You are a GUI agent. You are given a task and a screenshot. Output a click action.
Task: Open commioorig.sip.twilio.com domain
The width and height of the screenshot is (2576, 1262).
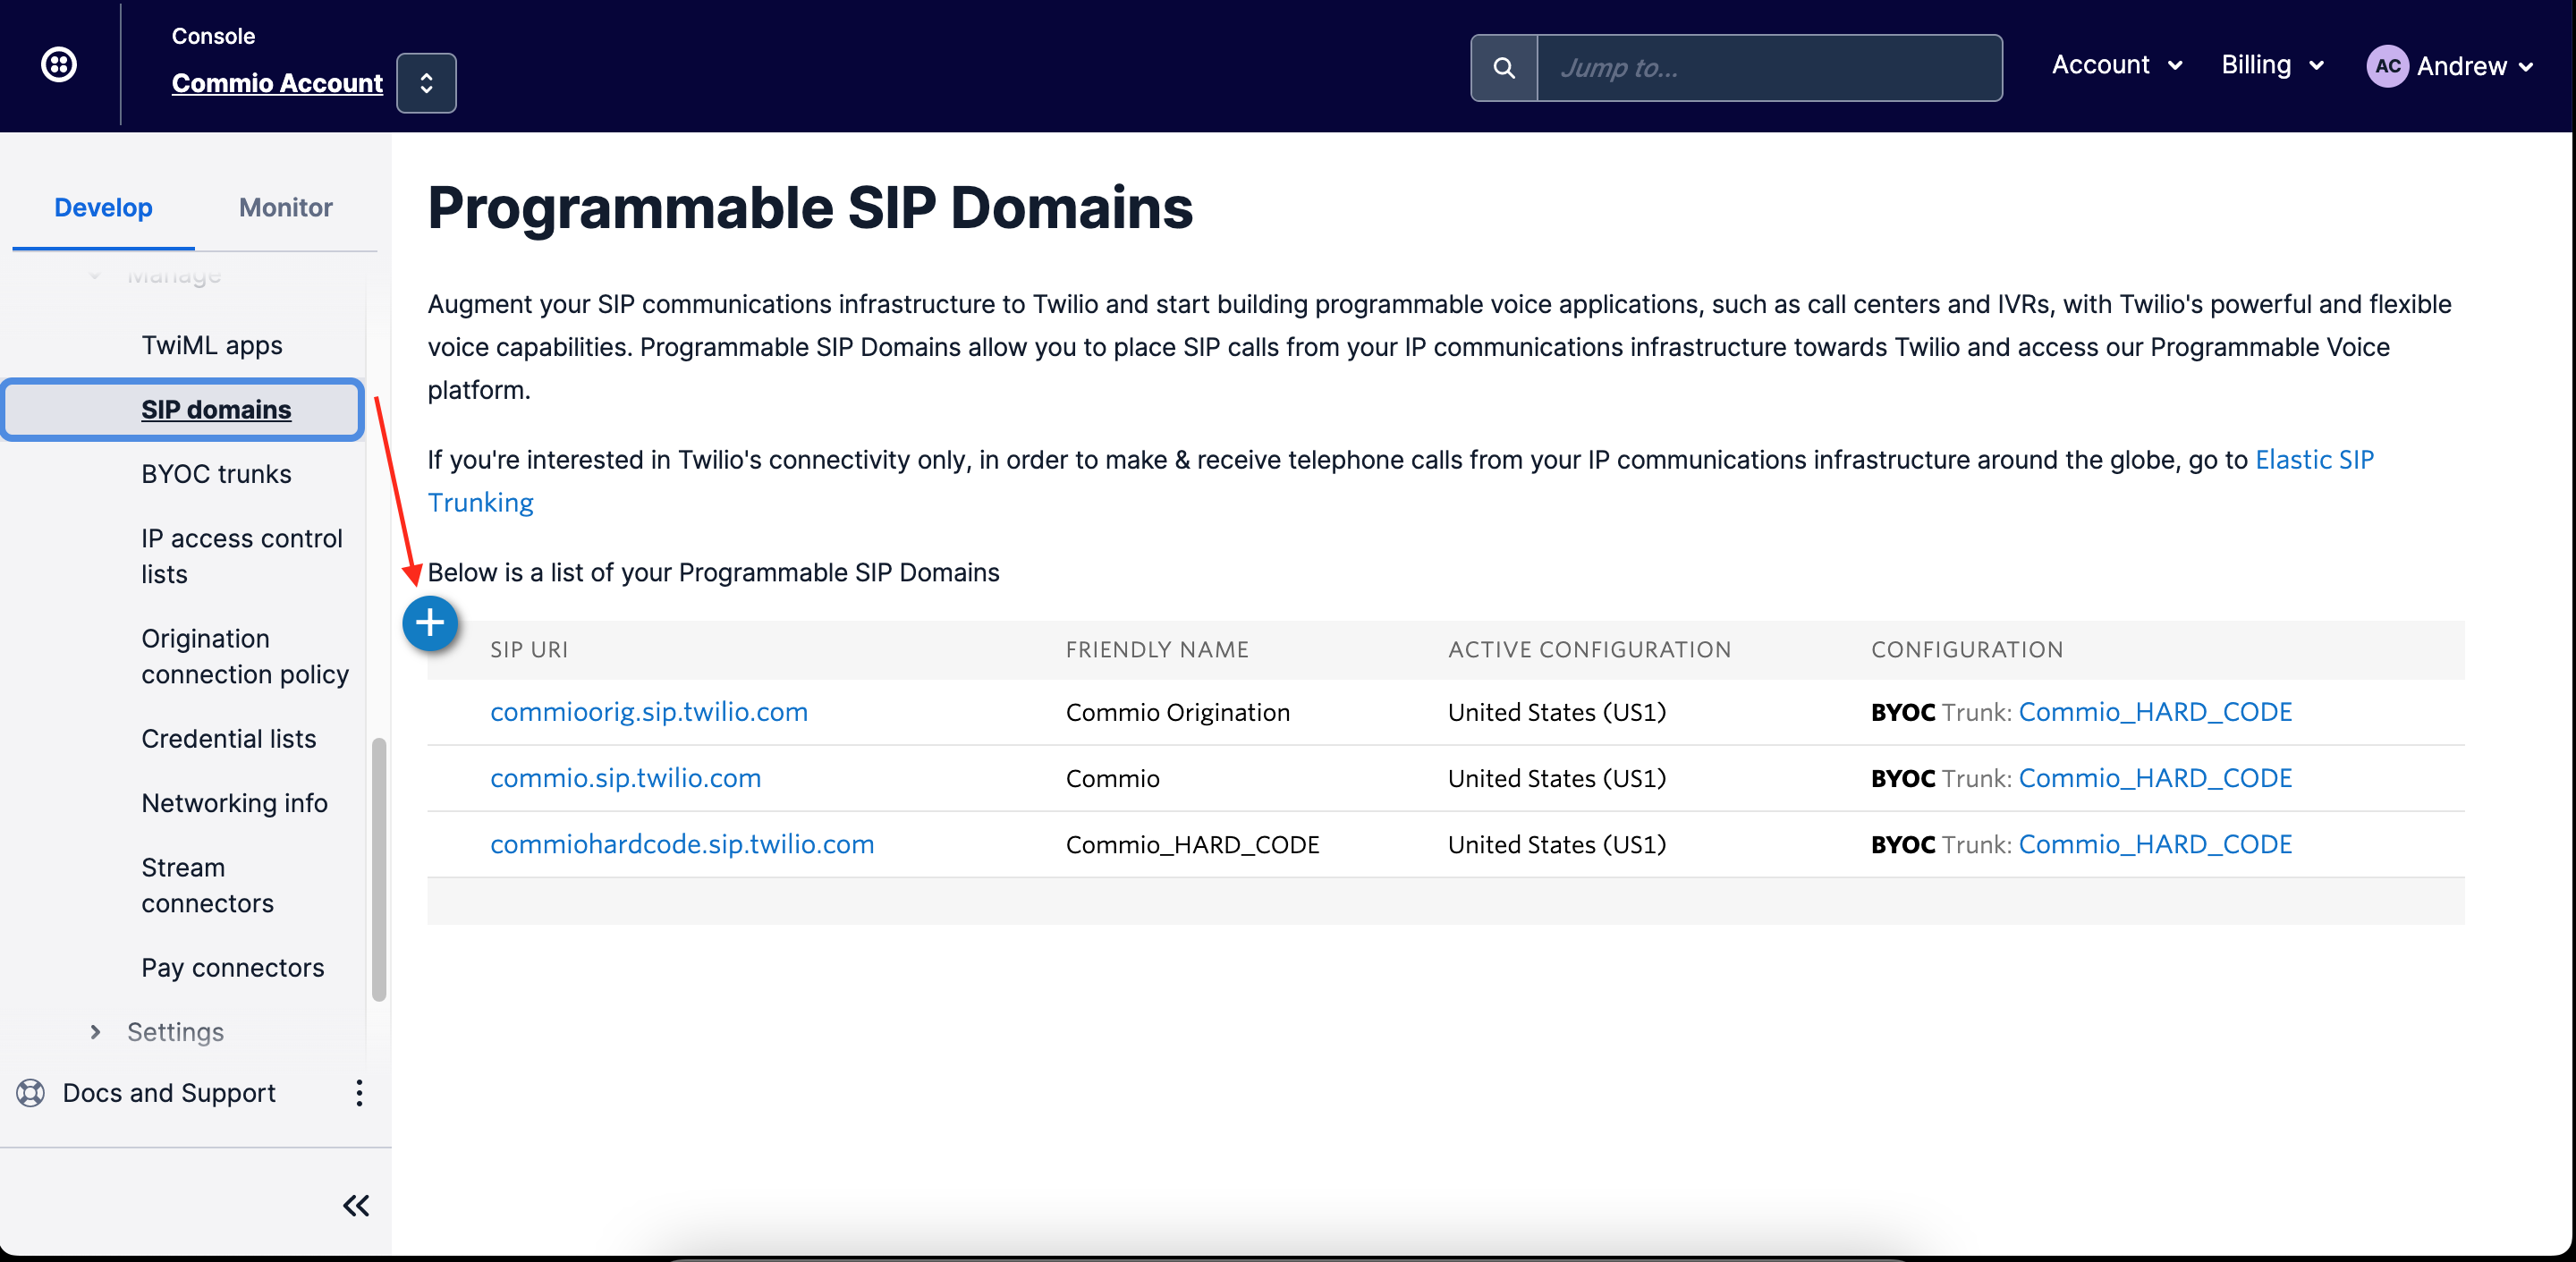[648, 711]
